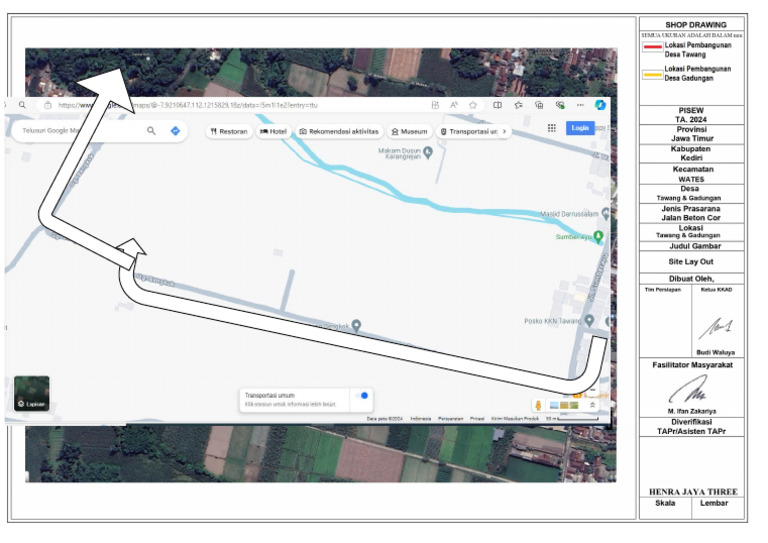Click the browser favorites star icon
The height and width of the screenshot is (543, 768).
tap(473, 105)
